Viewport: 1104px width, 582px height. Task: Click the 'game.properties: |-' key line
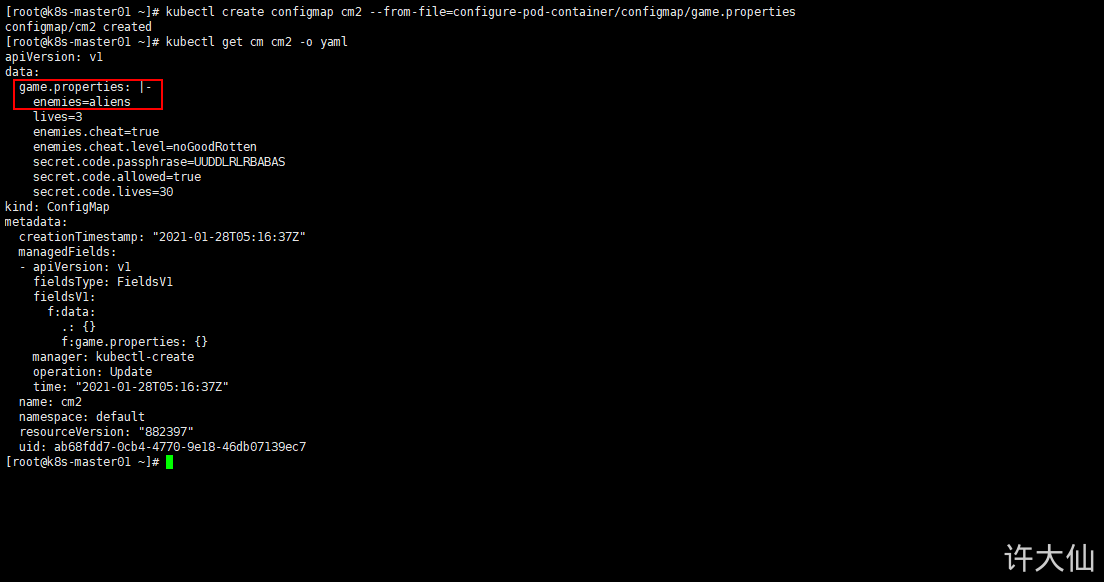click(x=85, y=87)
